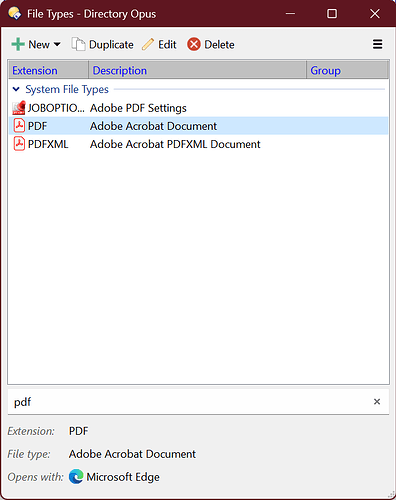Click the Duplicate pages icon

78,44
